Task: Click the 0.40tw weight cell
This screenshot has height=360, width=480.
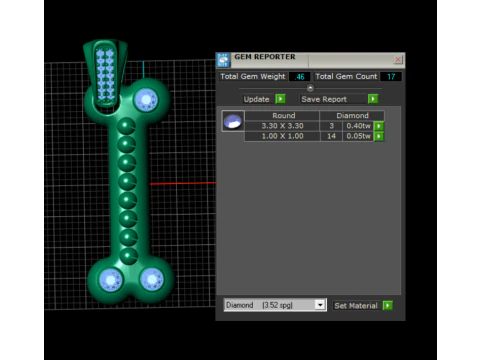Action: 358,126
